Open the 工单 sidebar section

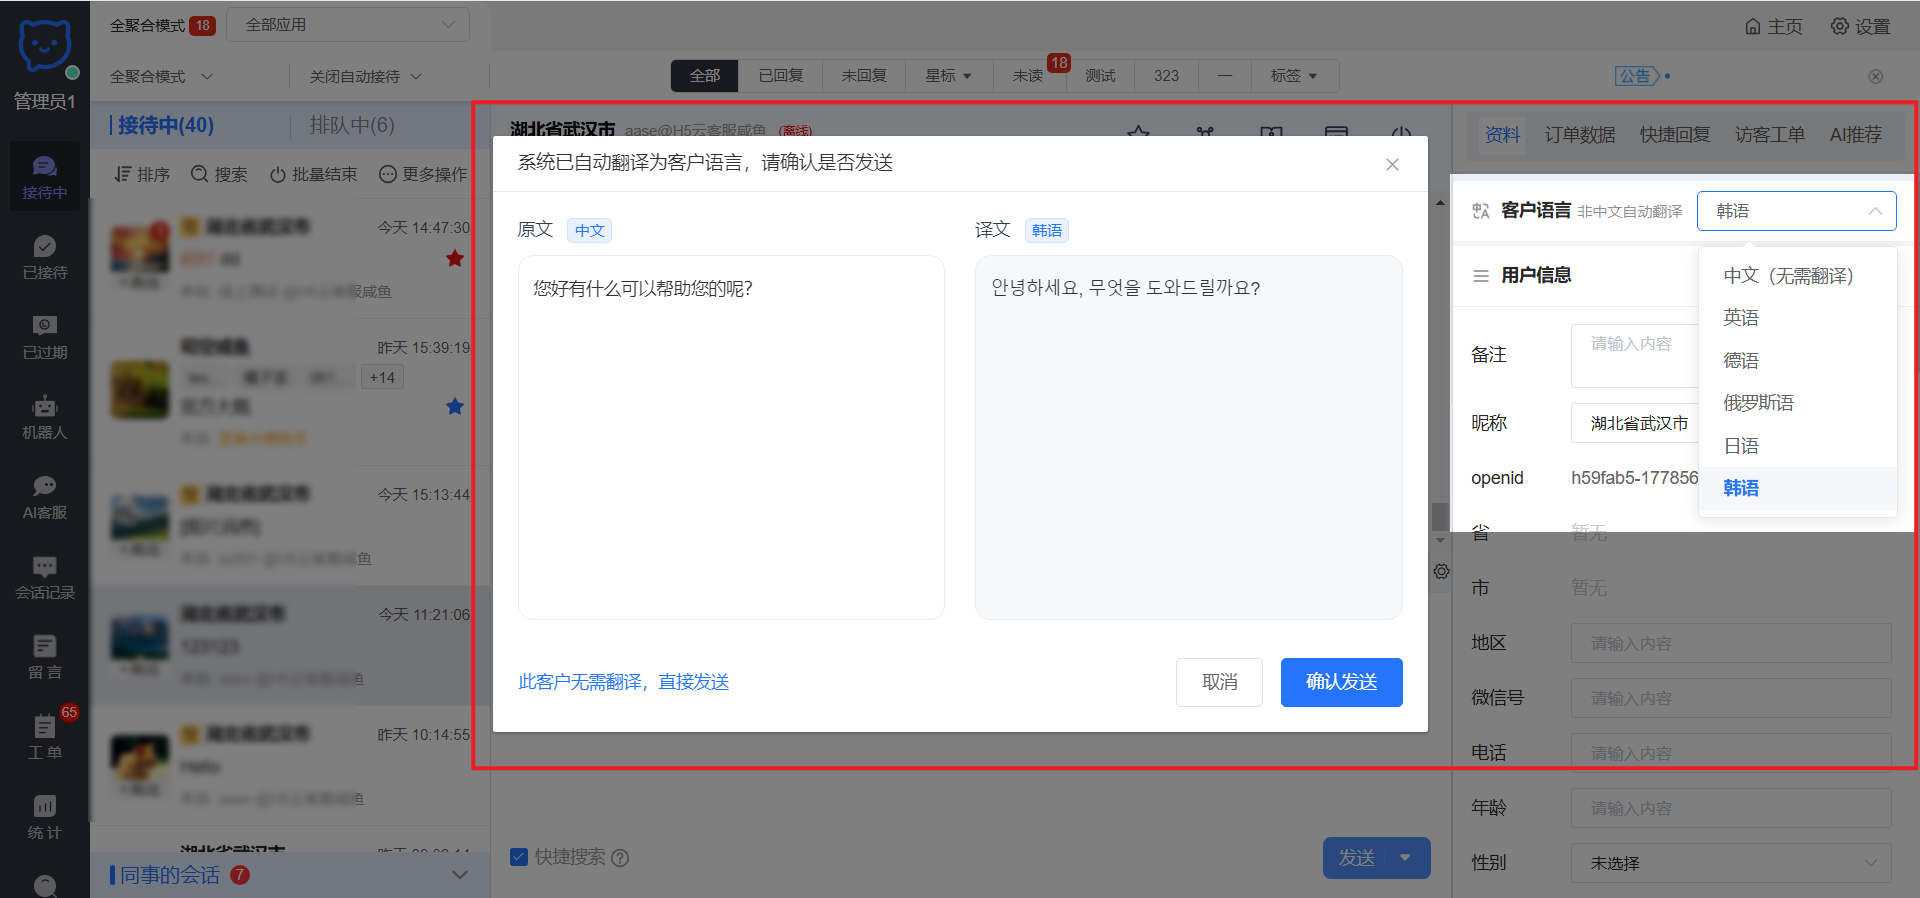tap(45, 738)
